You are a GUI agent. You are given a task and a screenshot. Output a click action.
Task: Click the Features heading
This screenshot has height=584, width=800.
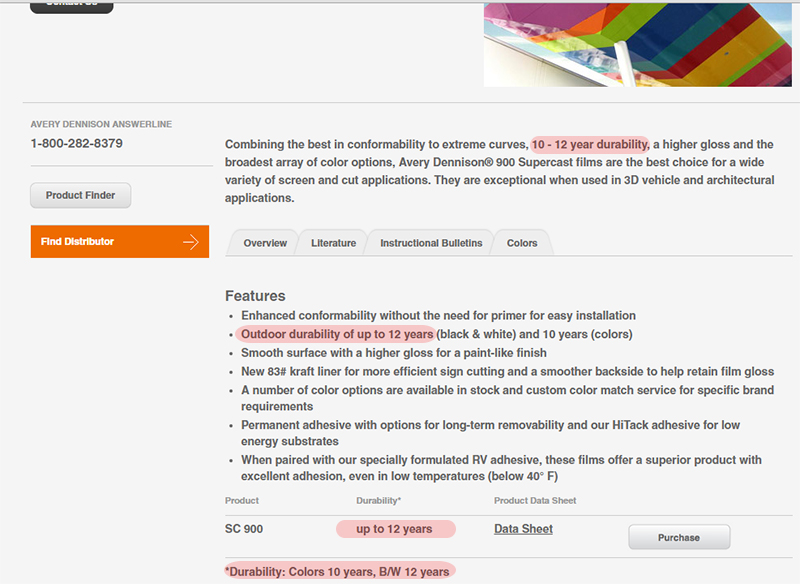(255, 296)
